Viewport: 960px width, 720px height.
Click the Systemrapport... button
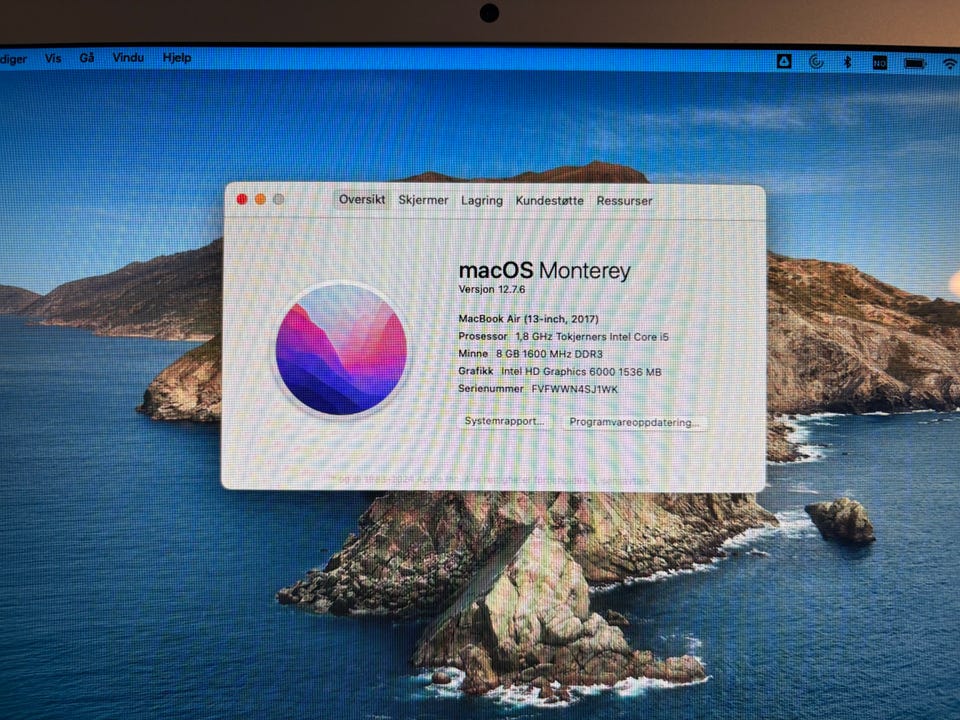tap(504, 421)
